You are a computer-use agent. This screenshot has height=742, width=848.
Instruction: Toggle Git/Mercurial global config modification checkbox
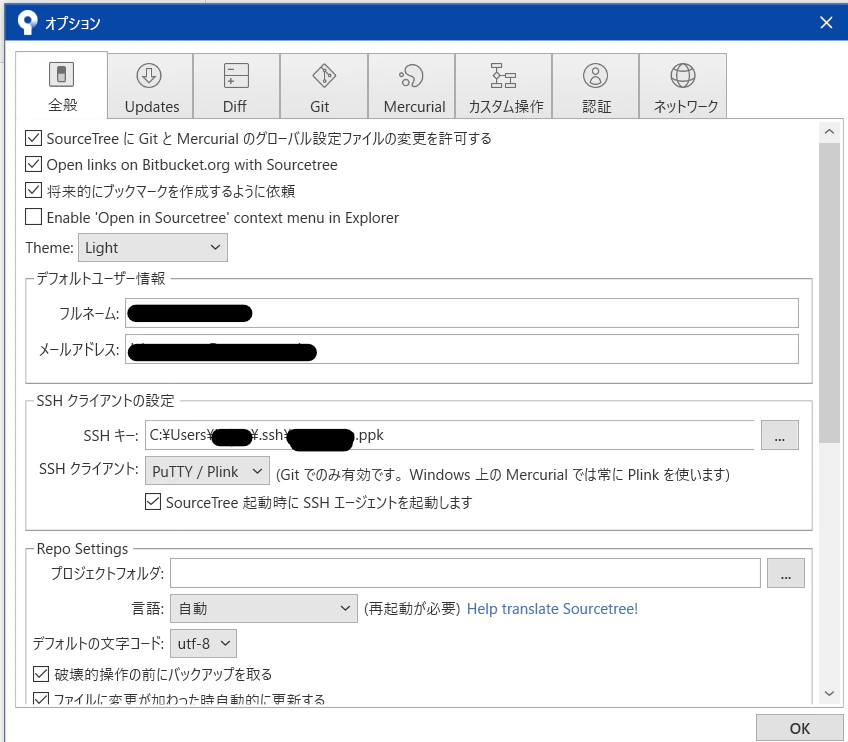point(34,138)
